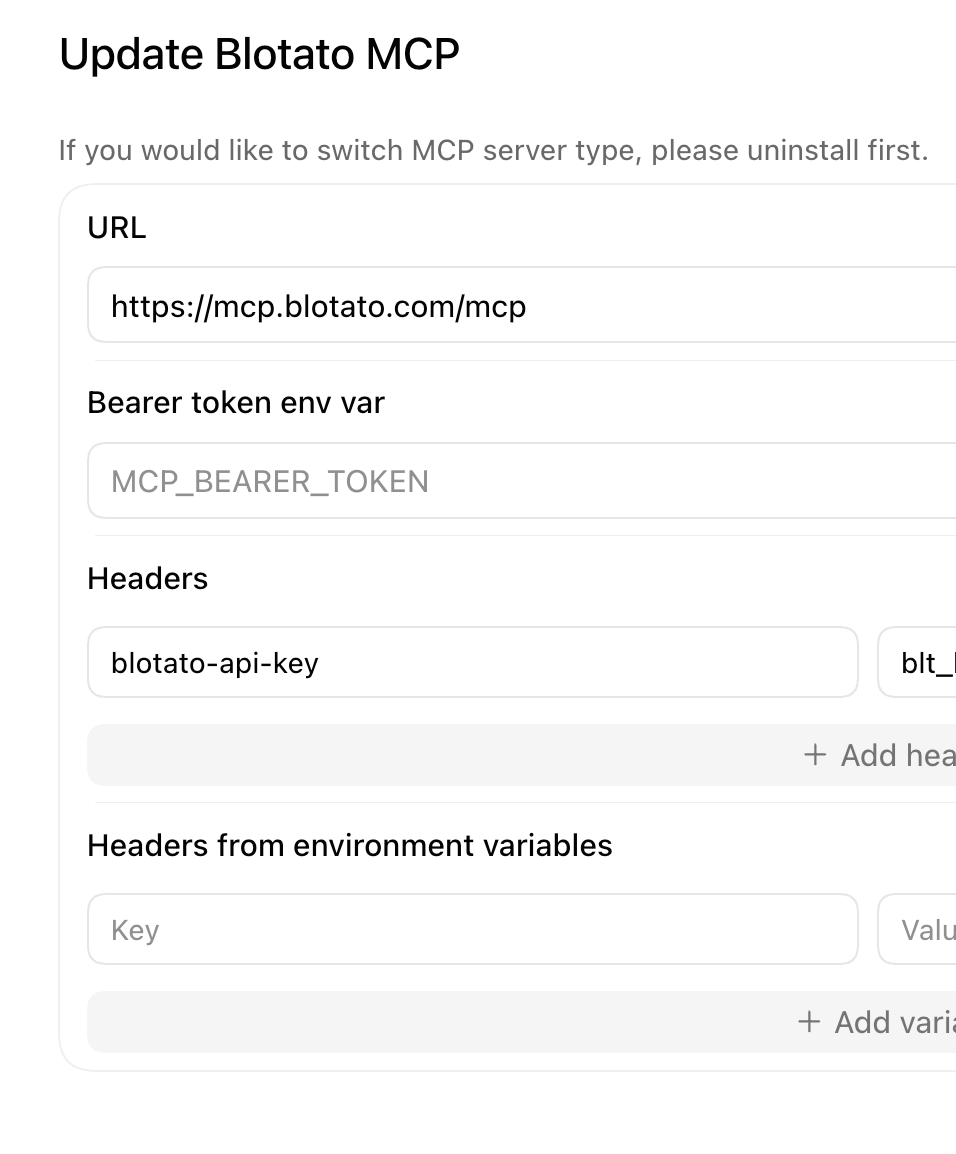The image size is (956, 1154).
Task: Click the divider below the URL field
Action: [x=525, y=361]
